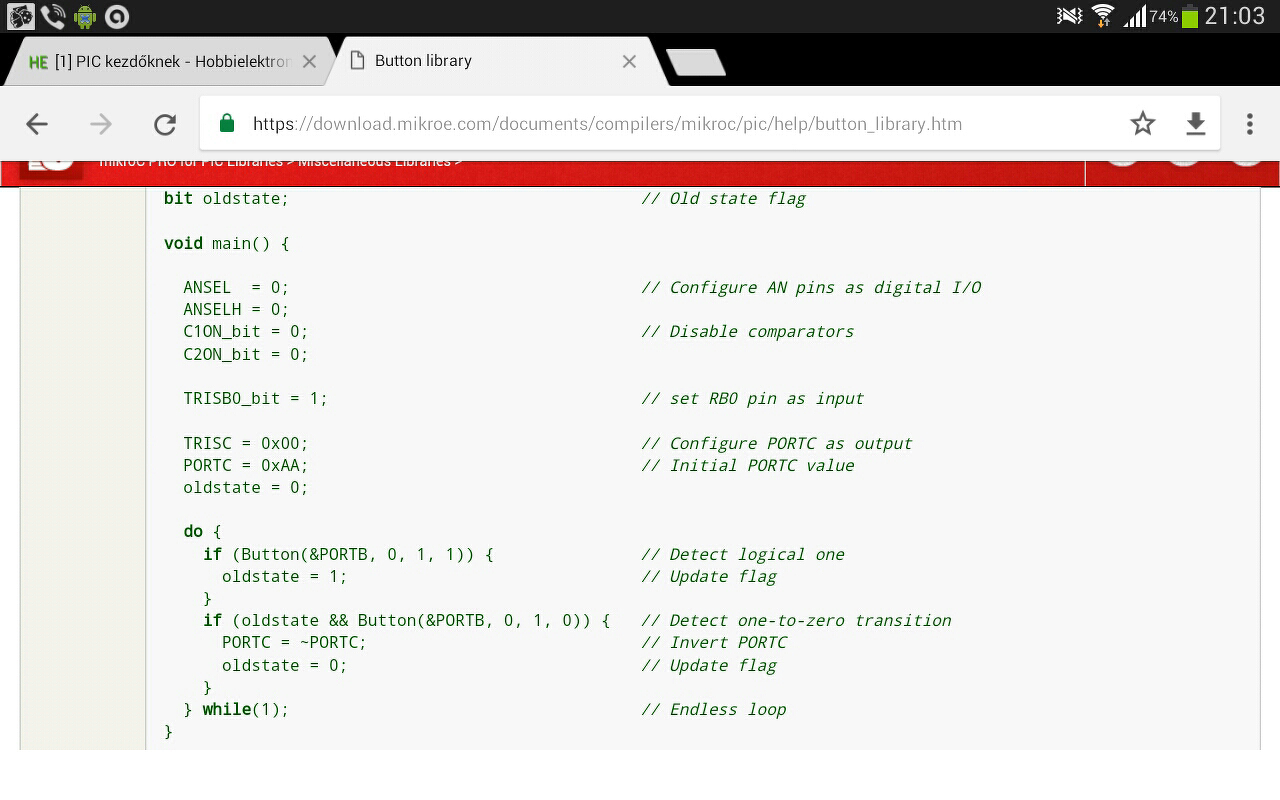Click the 'do {' keyword line
This screenshot has width=1280, height=800.
click(x=202, y=531)
